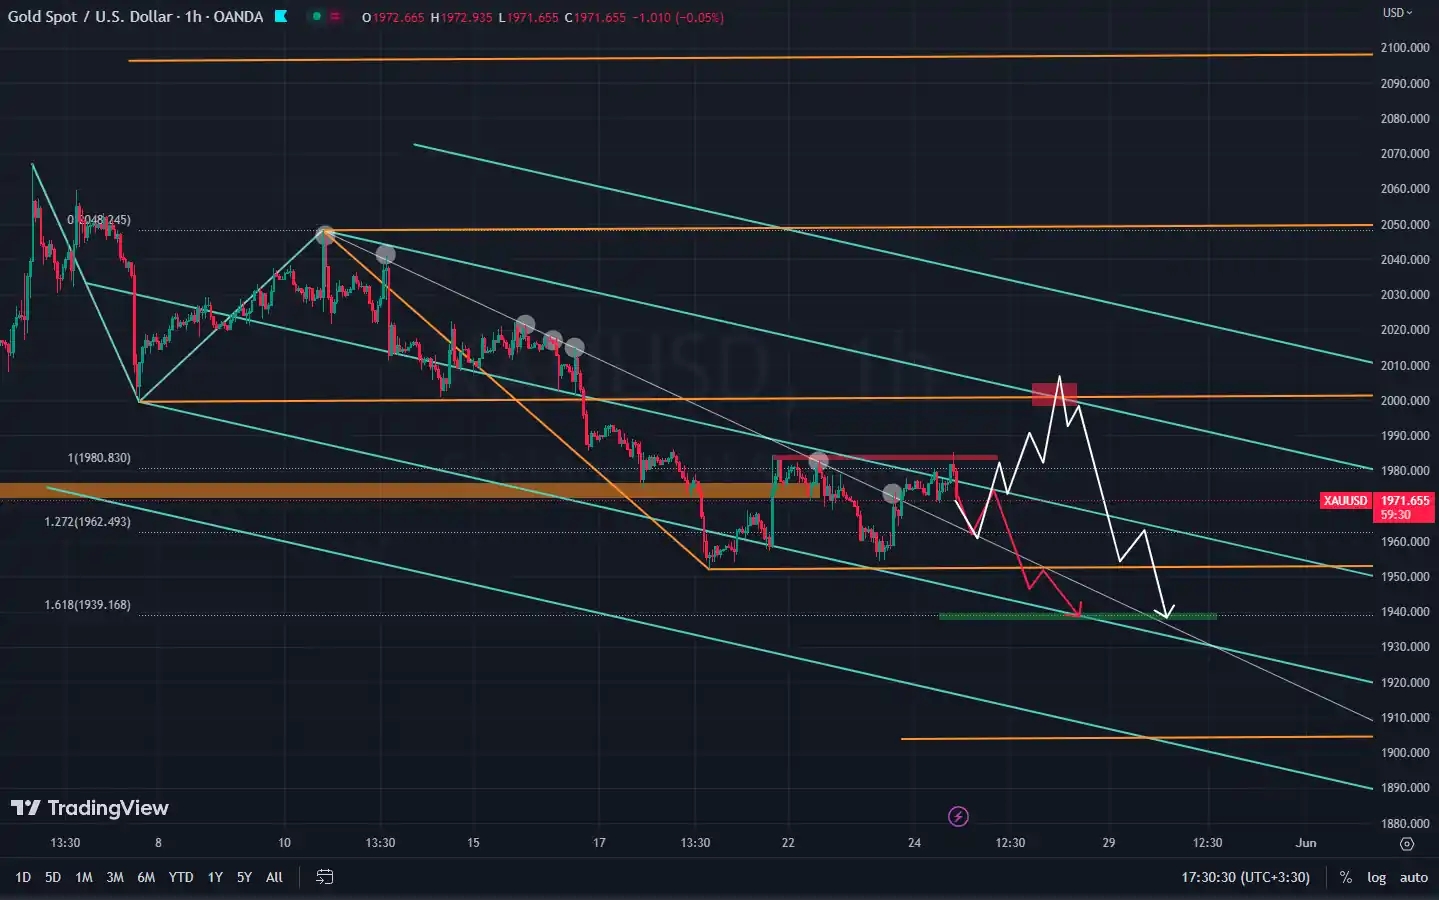Select the 1Y time range

215,877
